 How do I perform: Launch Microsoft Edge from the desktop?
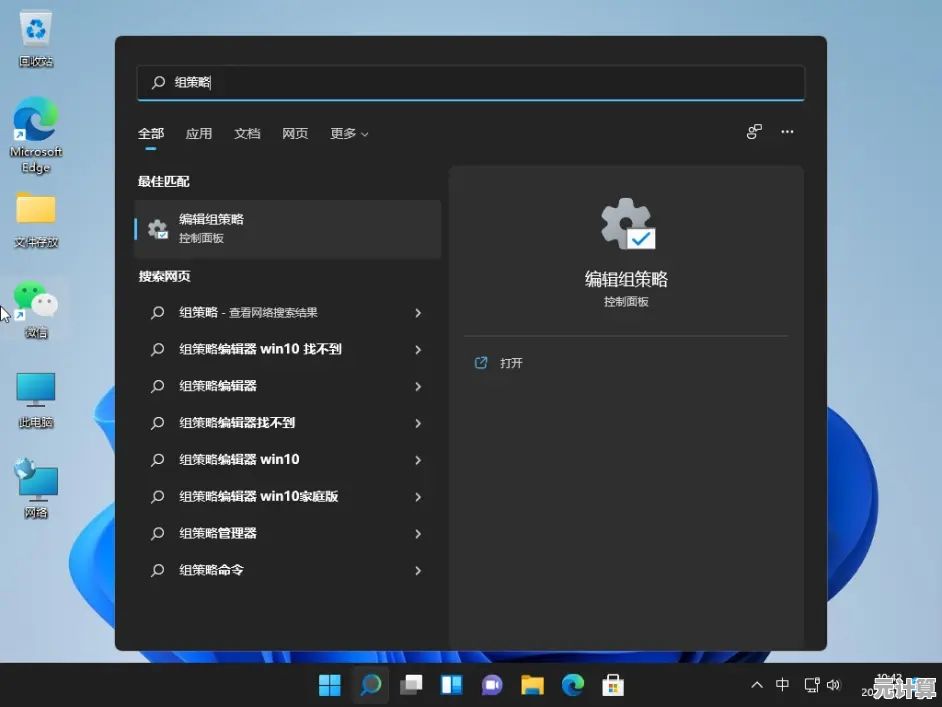pos(36,135)
